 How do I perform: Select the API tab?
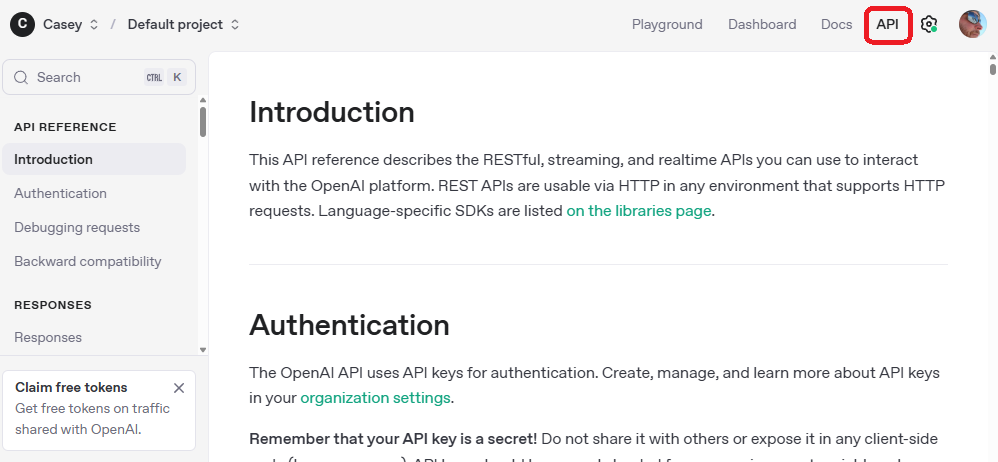887,24
